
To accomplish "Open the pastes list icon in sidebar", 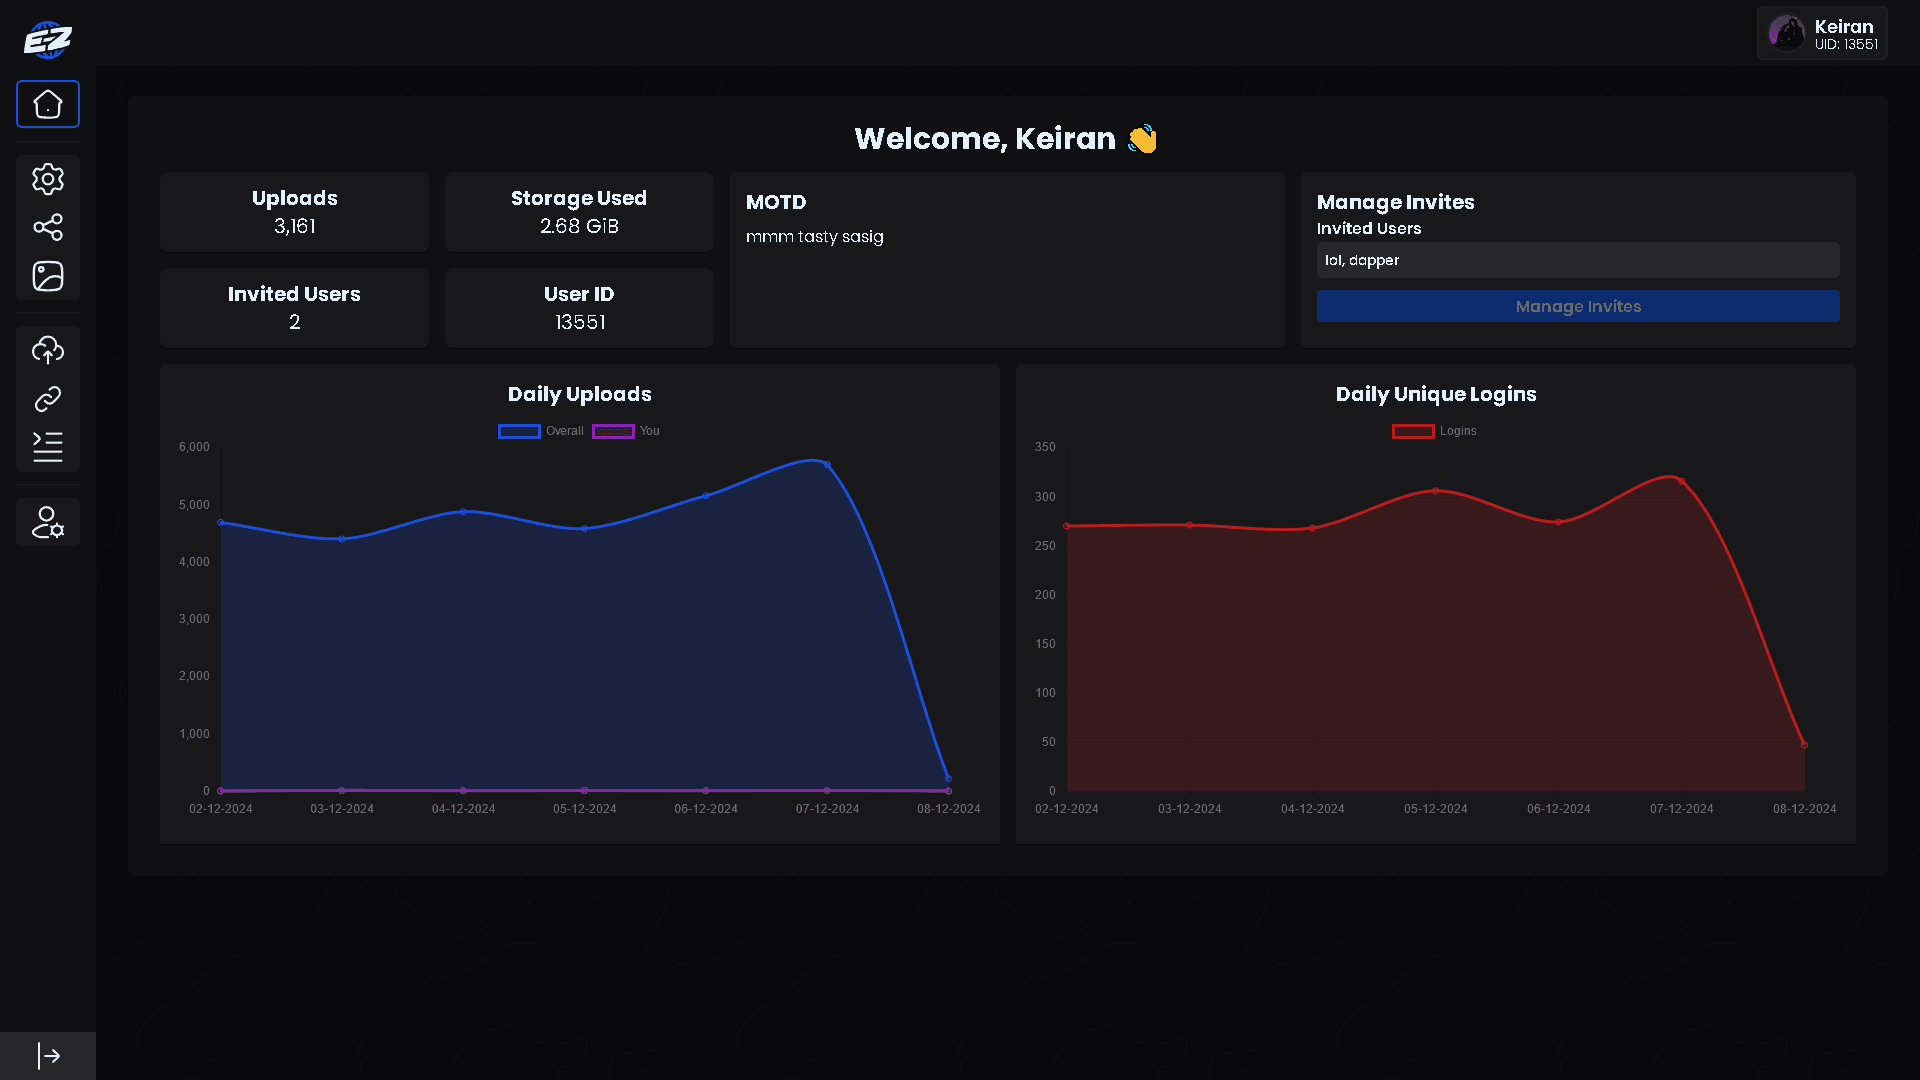I will (48, 447).
